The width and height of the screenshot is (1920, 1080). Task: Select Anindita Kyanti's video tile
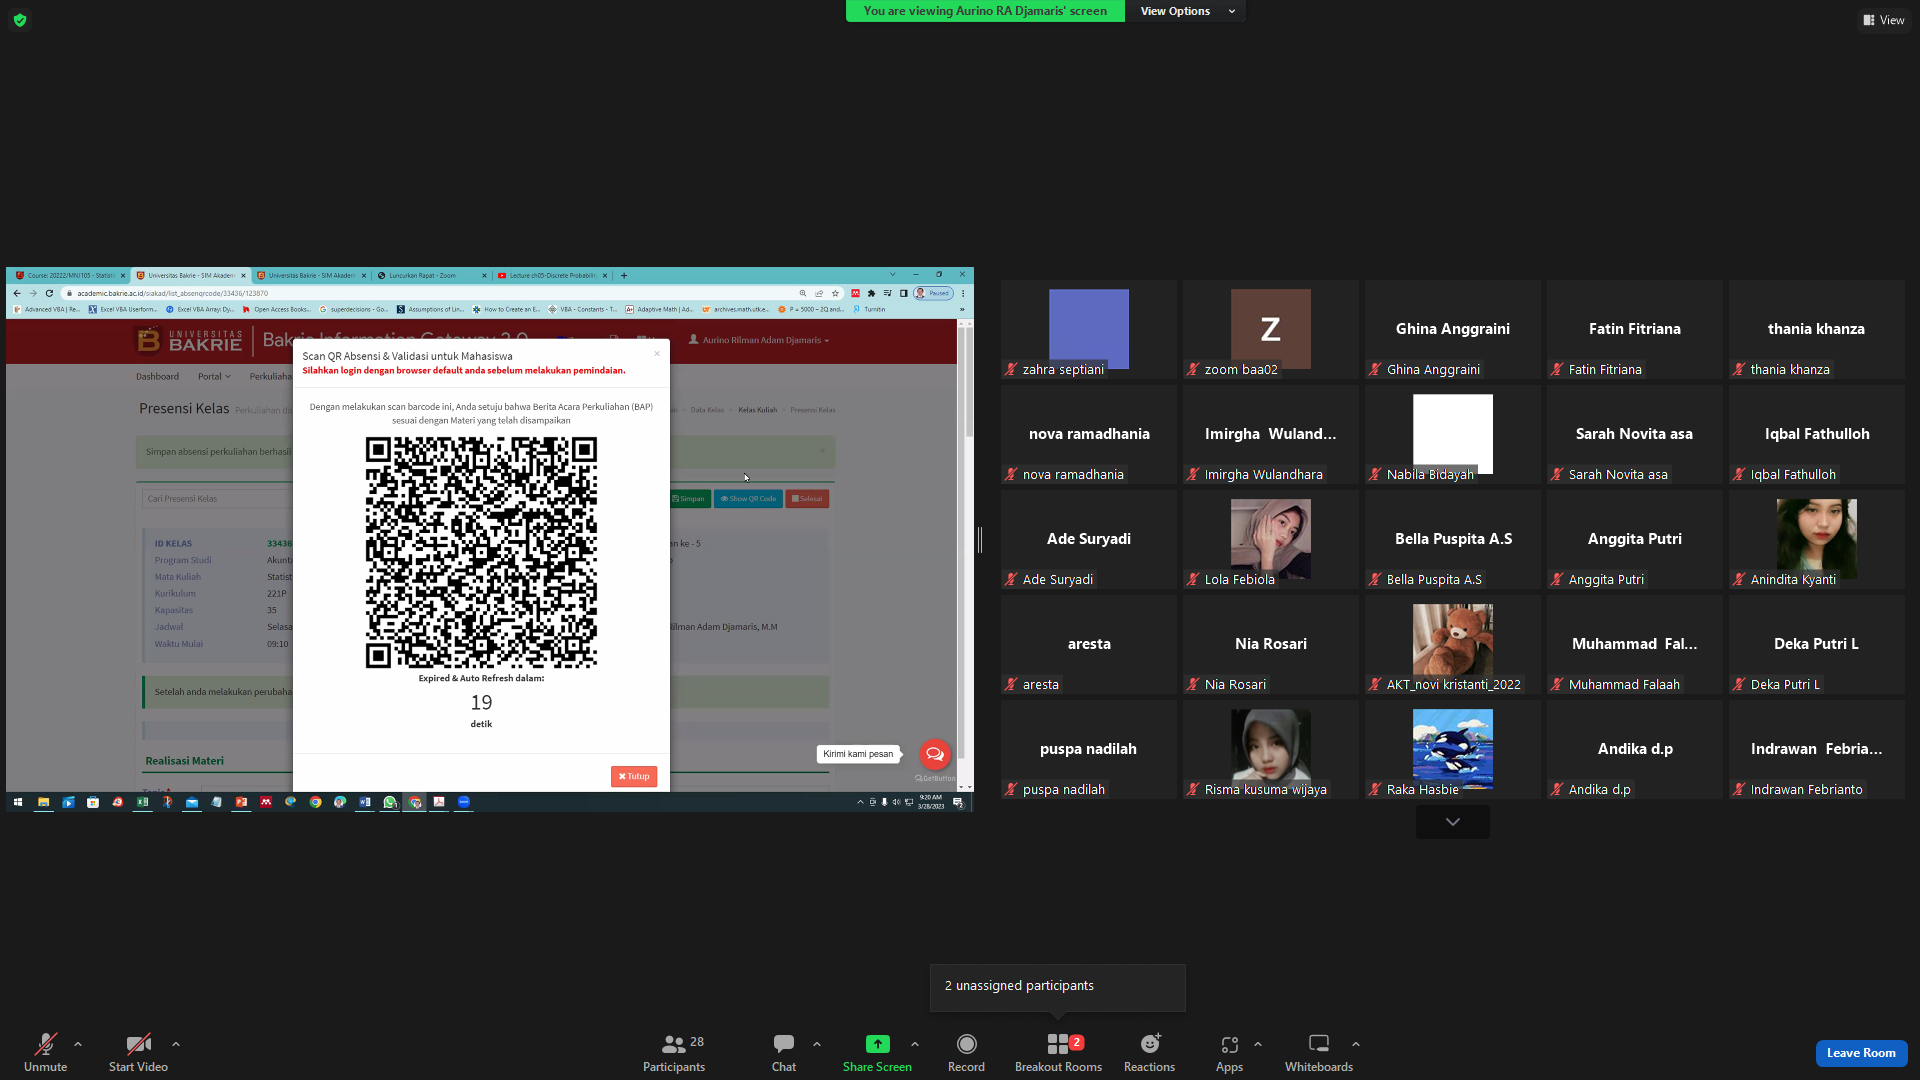1817,540
